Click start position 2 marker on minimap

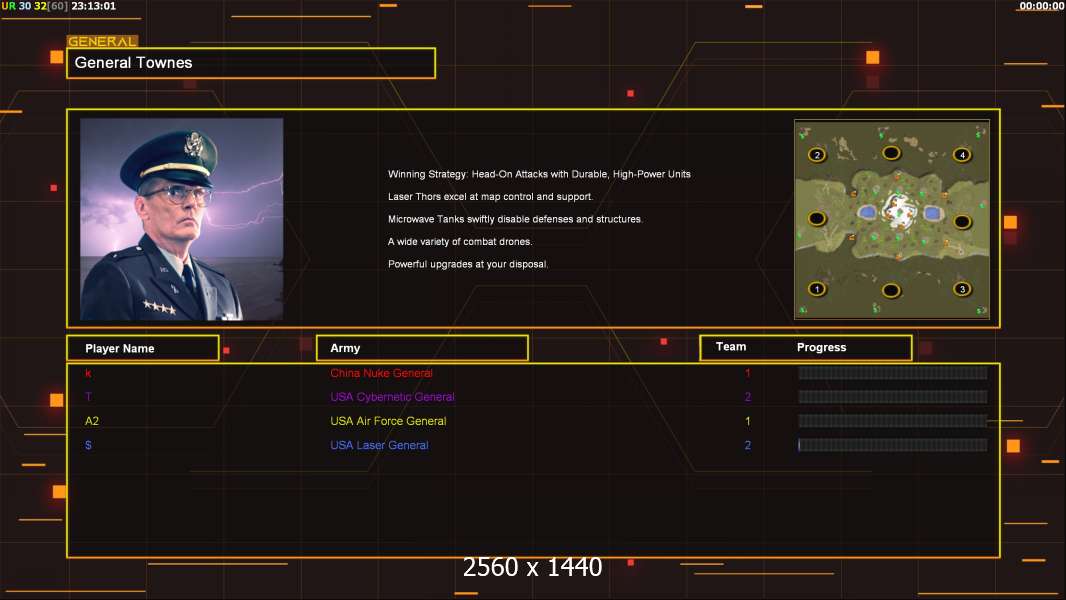coord(817,155)
